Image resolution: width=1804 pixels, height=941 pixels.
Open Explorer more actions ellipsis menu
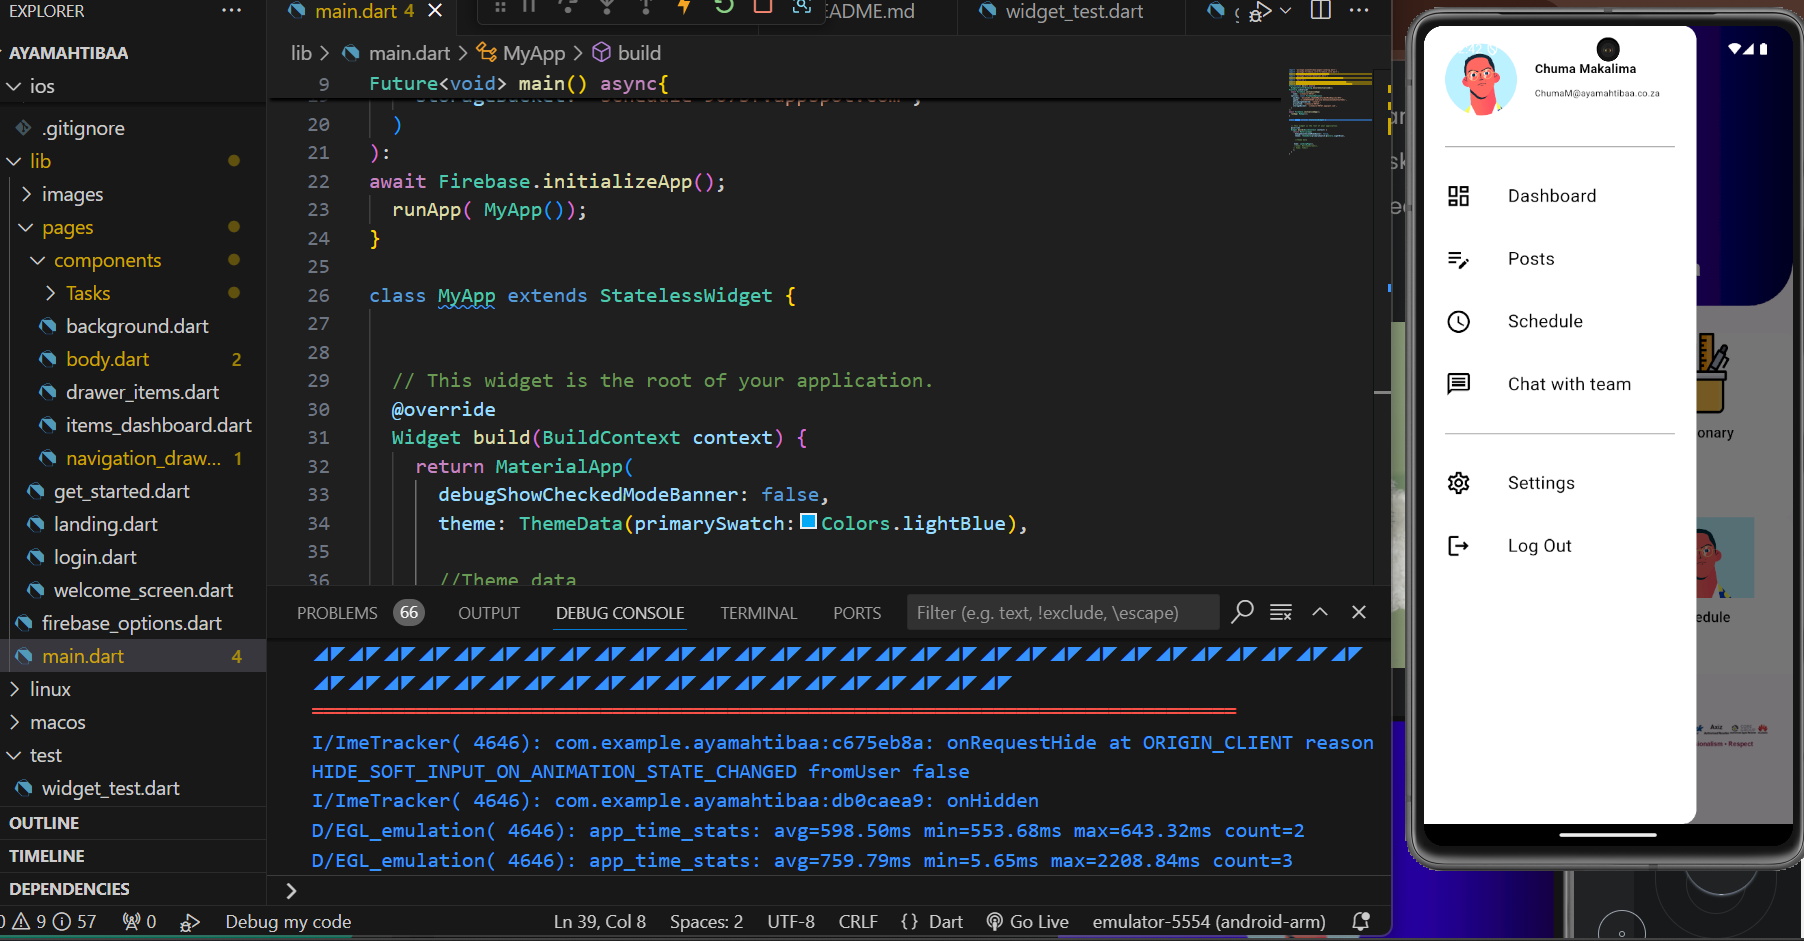[x=232, y=11]
